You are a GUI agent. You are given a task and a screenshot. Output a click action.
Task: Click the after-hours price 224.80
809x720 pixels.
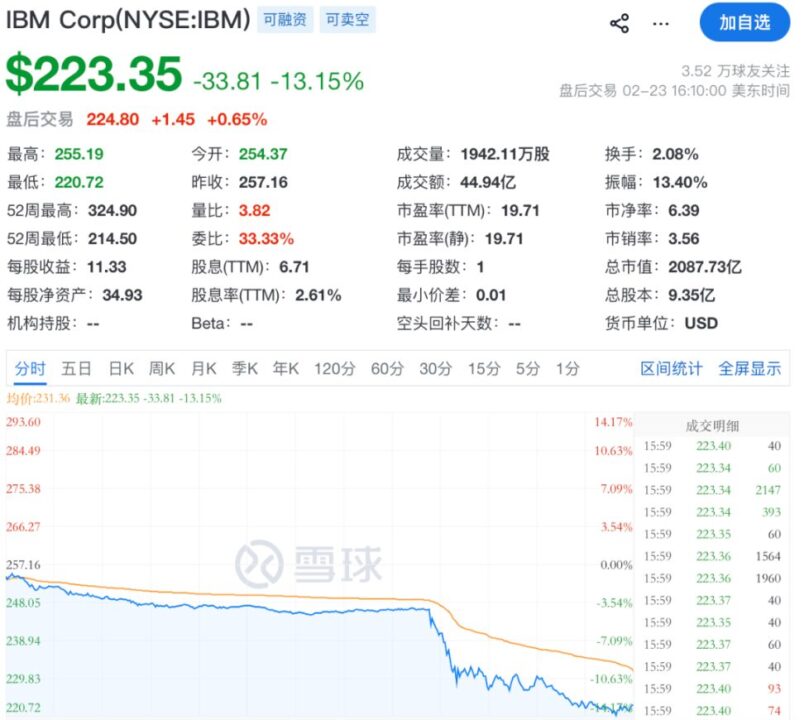click(x=112, y=120)
